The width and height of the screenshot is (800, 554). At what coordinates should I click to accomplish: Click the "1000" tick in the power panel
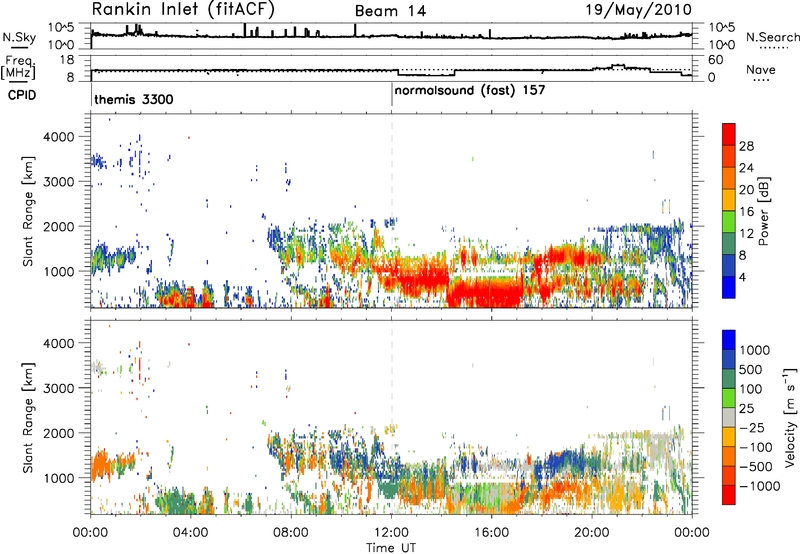pos(59,271)
